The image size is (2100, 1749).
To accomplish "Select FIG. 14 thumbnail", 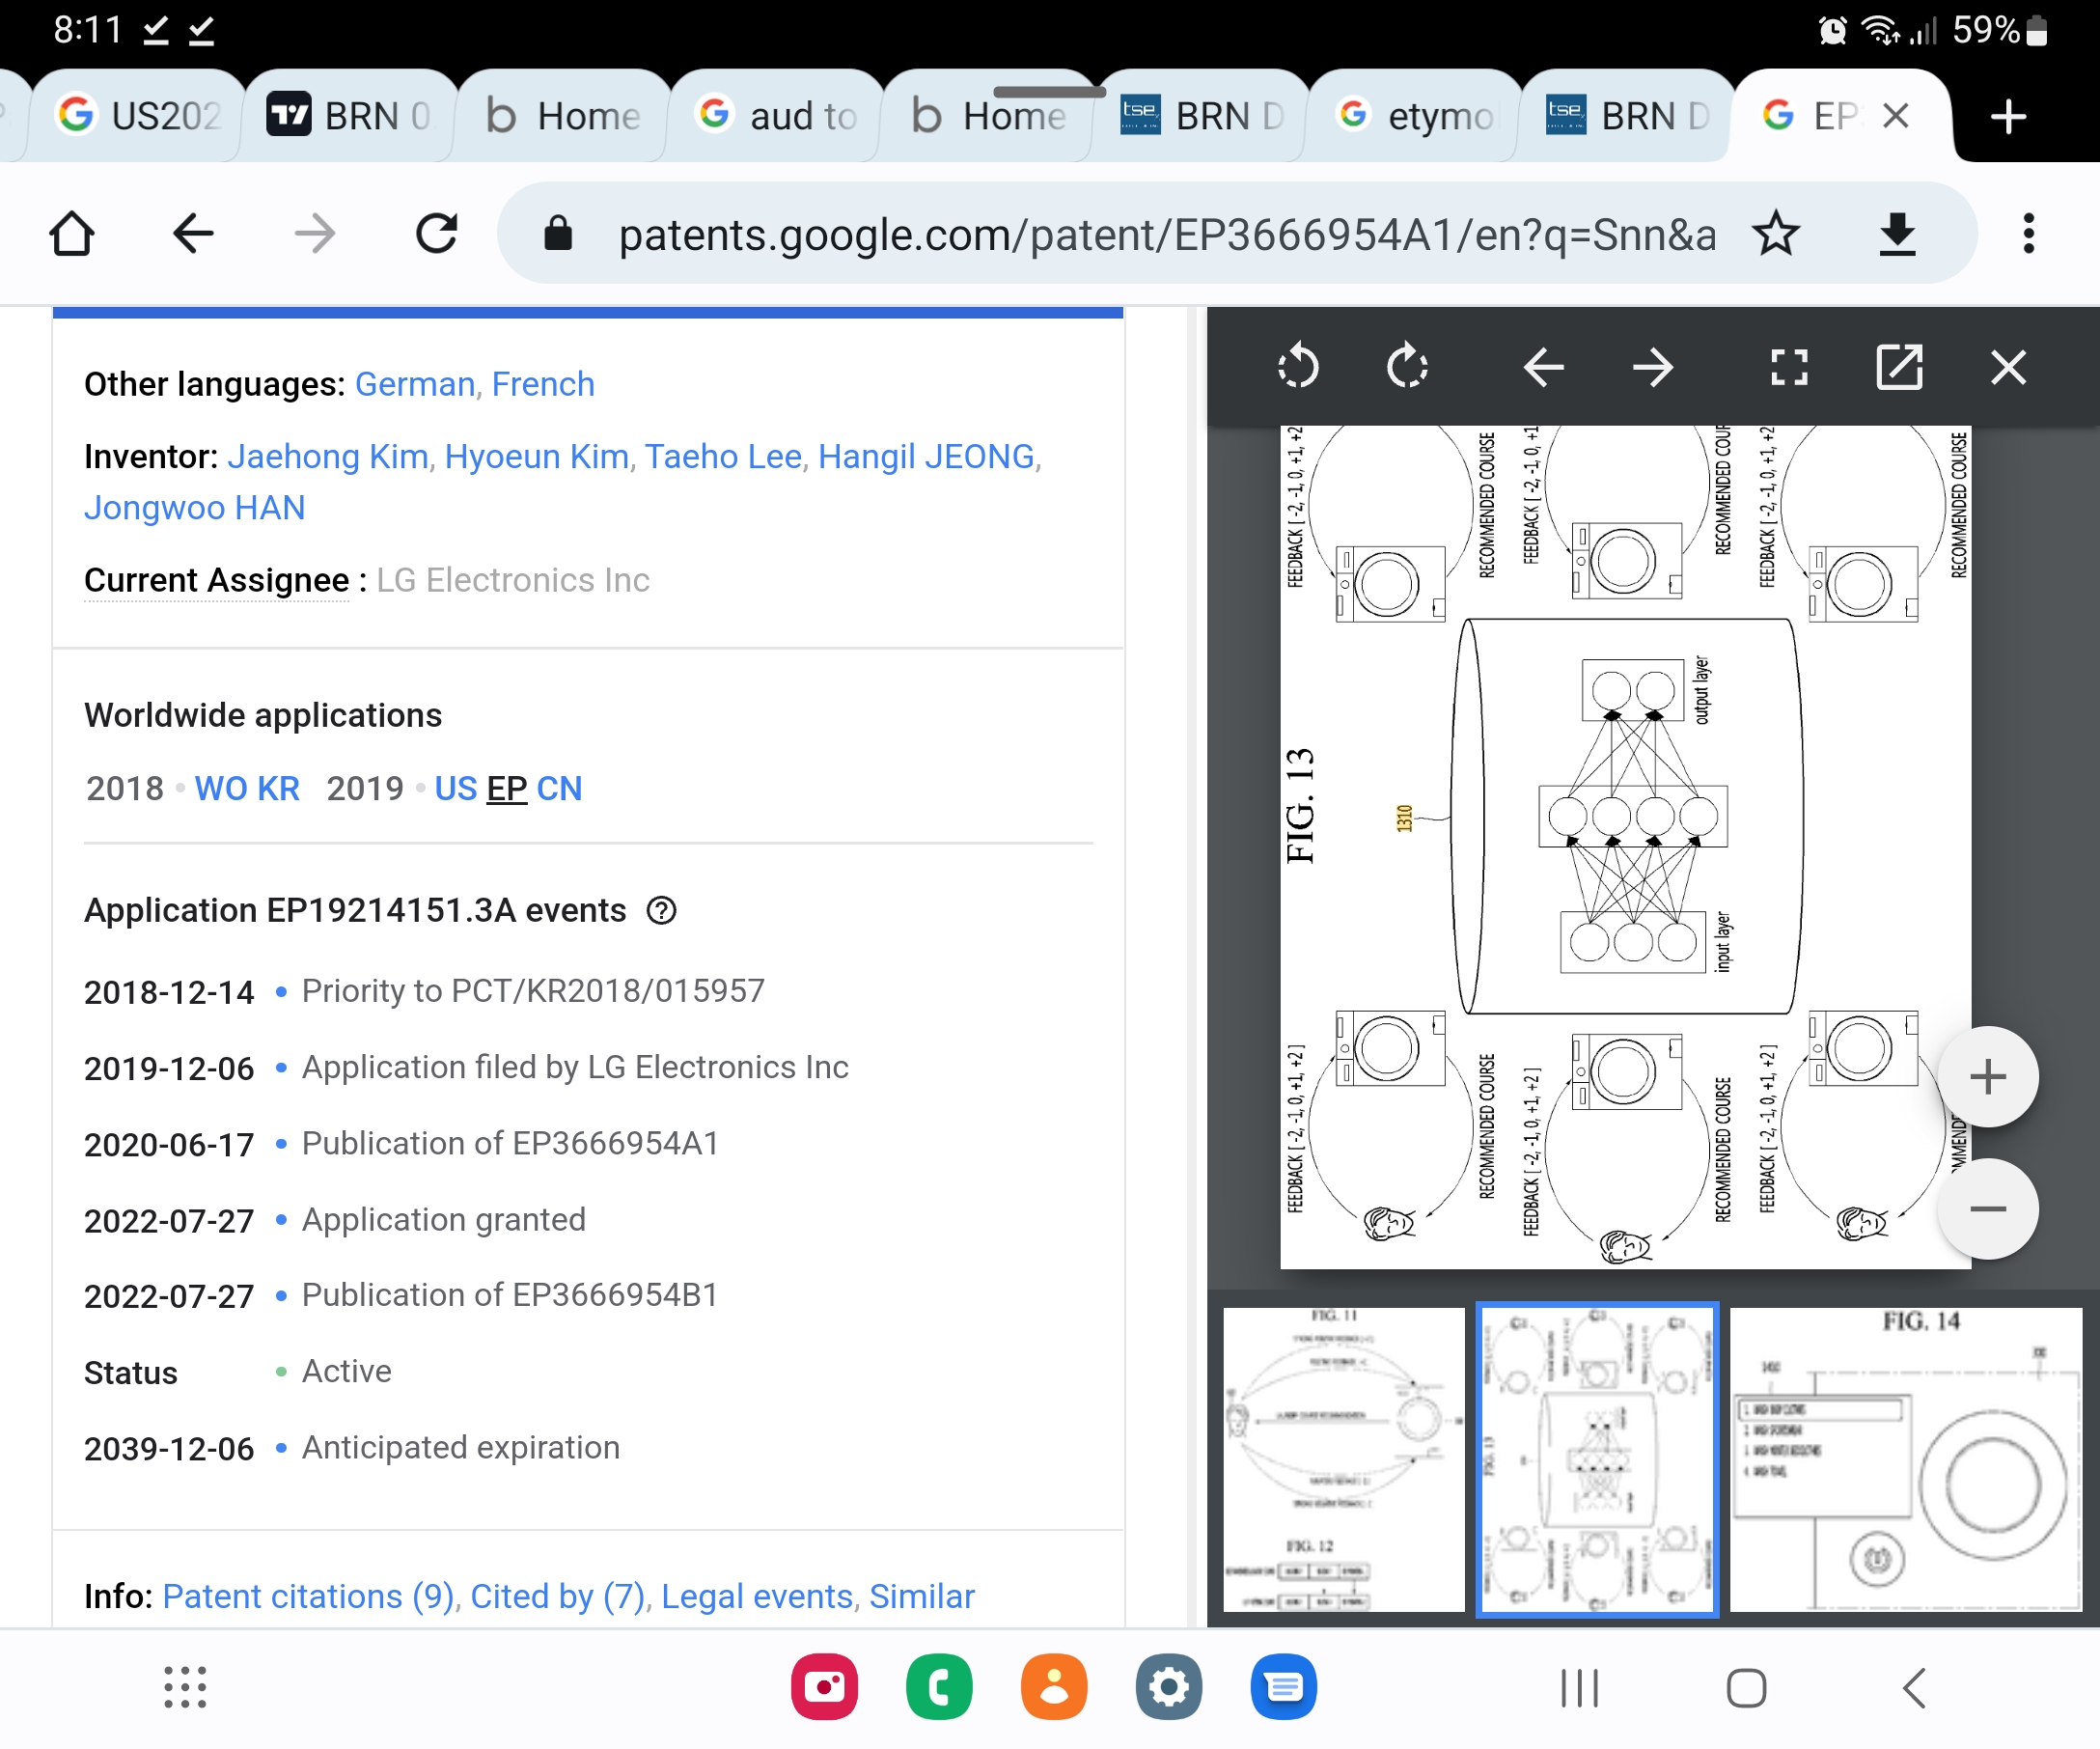I will pos(1905,1458).
